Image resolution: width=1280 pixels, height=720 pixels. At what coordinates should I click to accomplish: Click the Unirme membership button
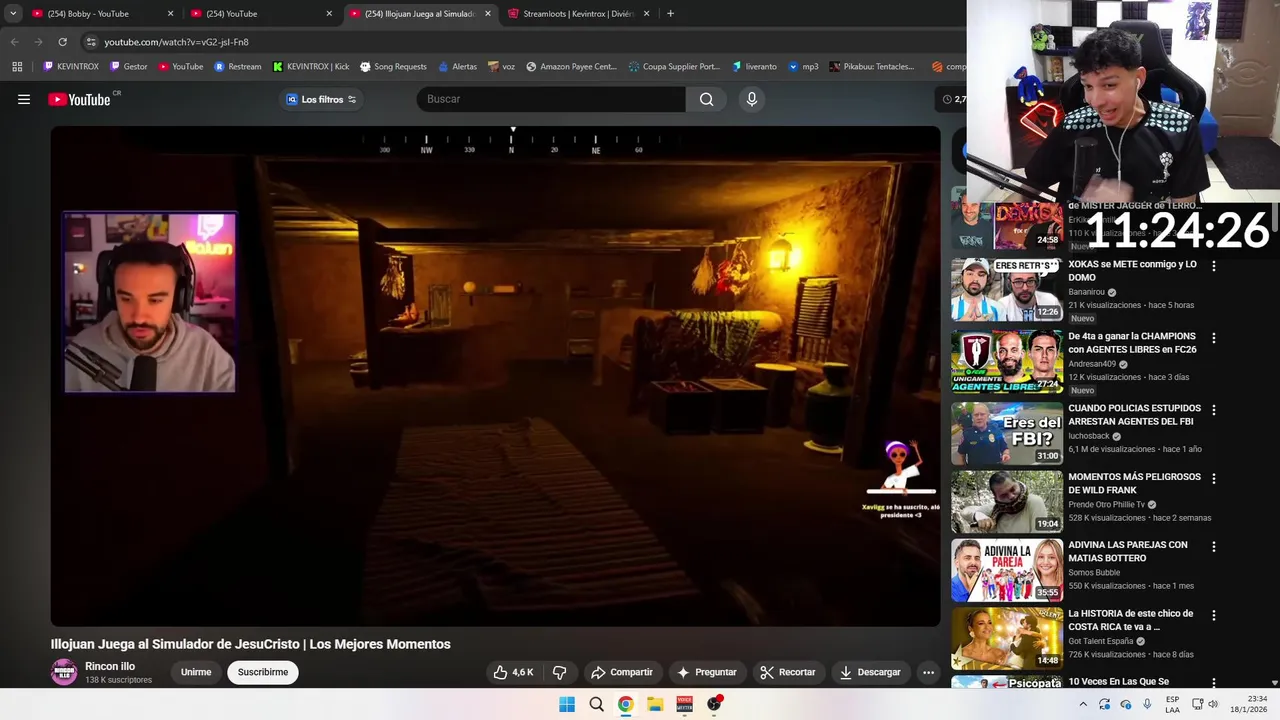196,672
